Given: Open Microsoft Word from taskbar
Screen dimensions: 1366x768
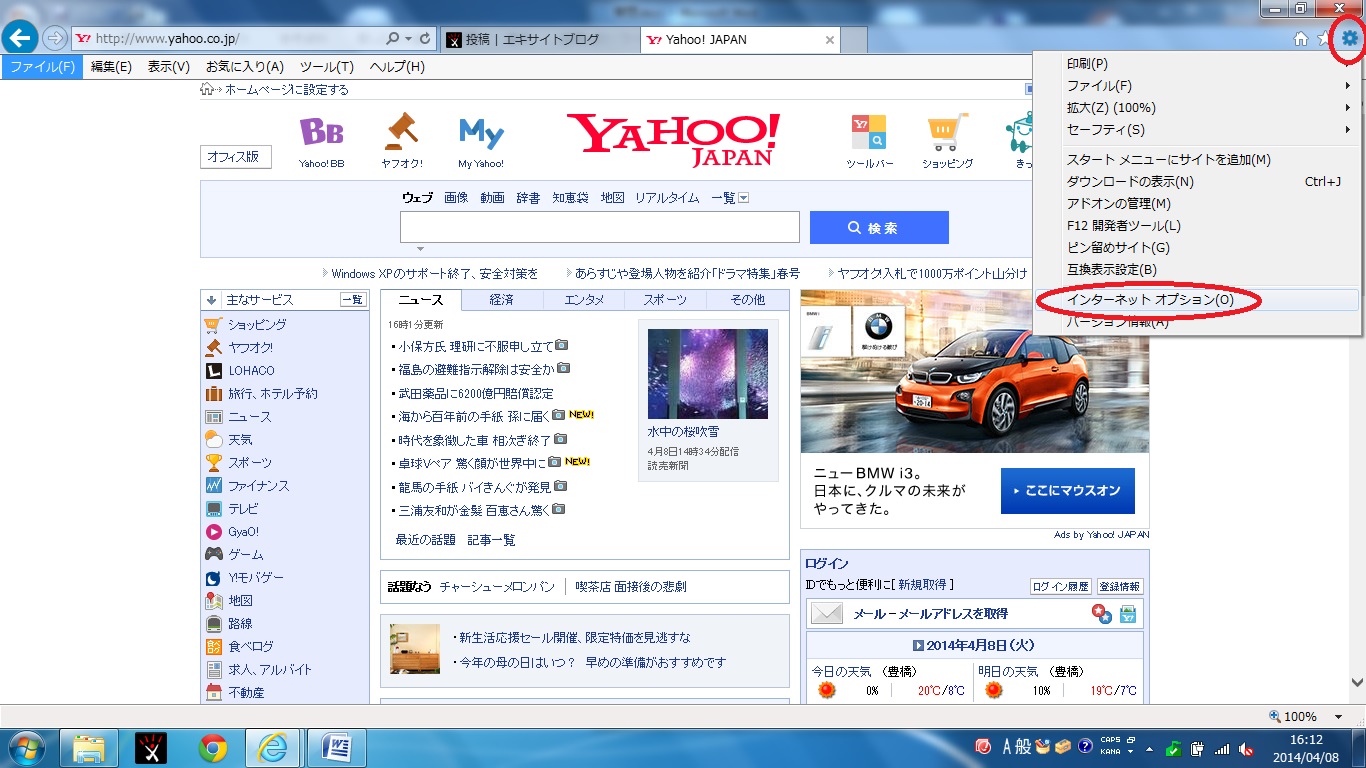Looking at the screenshot, I should click(x=336, y=748).
